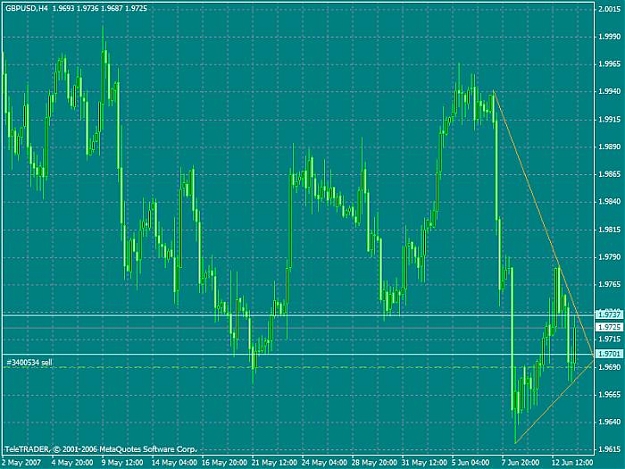Click the 1.9690 price scale label
This screenshot has width=625, height=469.
click(x=610, y=367)
